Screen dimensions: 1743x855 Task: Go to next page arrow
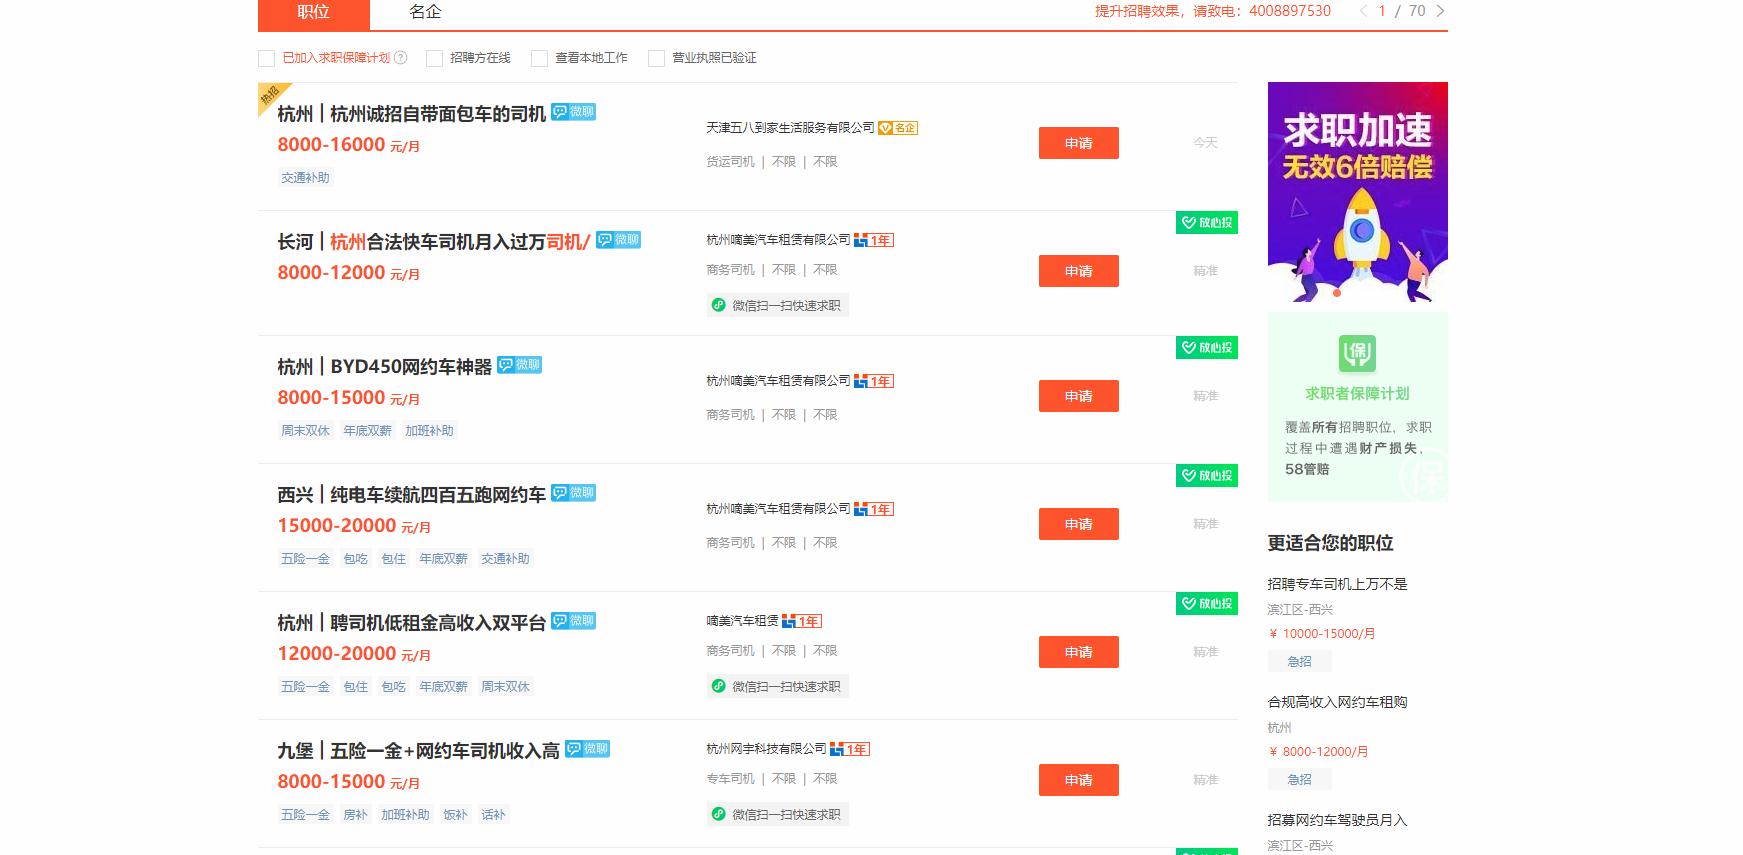point(1440,11)
